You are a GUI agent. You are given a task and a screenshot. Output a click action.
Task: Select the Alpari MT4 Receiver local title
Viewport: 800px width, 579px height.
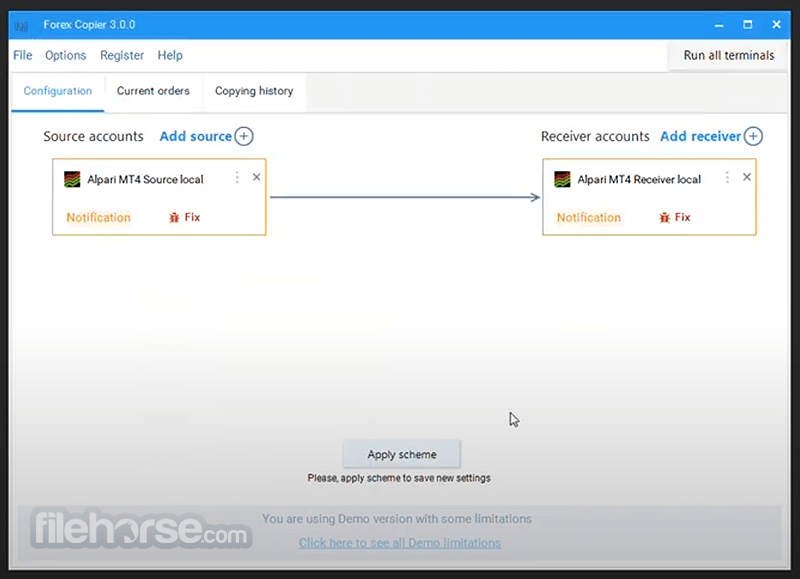[x=639, y=180]
